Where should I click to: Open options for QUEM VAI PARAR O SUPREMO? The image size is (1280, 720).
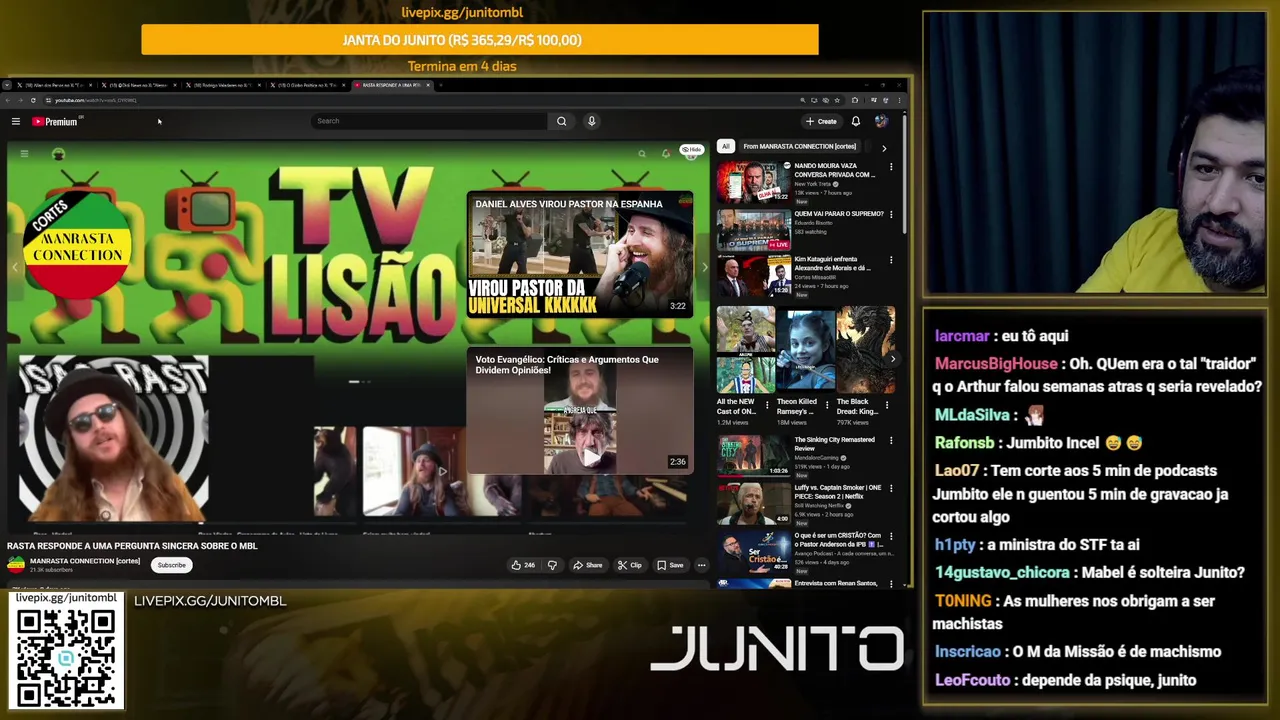click(891, 214)
